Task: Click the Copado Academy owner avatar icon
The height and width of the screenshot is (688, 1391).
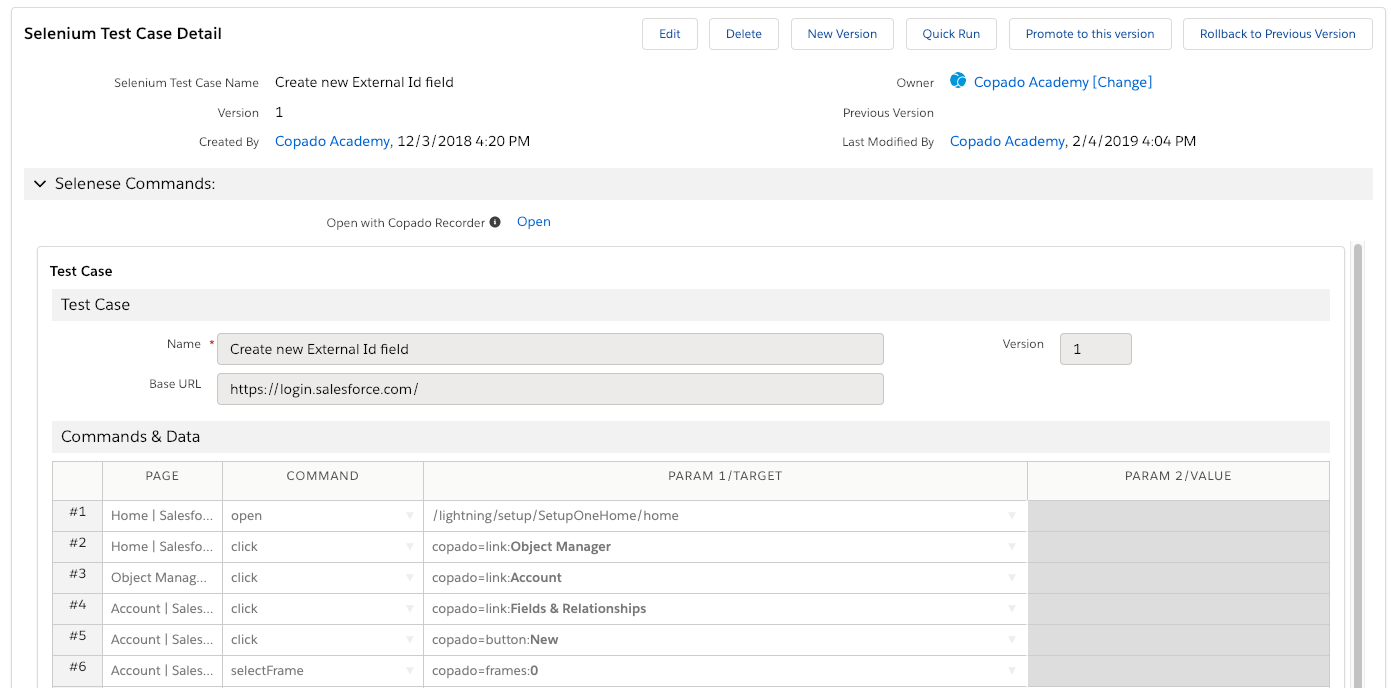Action: [x=958, y=81]
